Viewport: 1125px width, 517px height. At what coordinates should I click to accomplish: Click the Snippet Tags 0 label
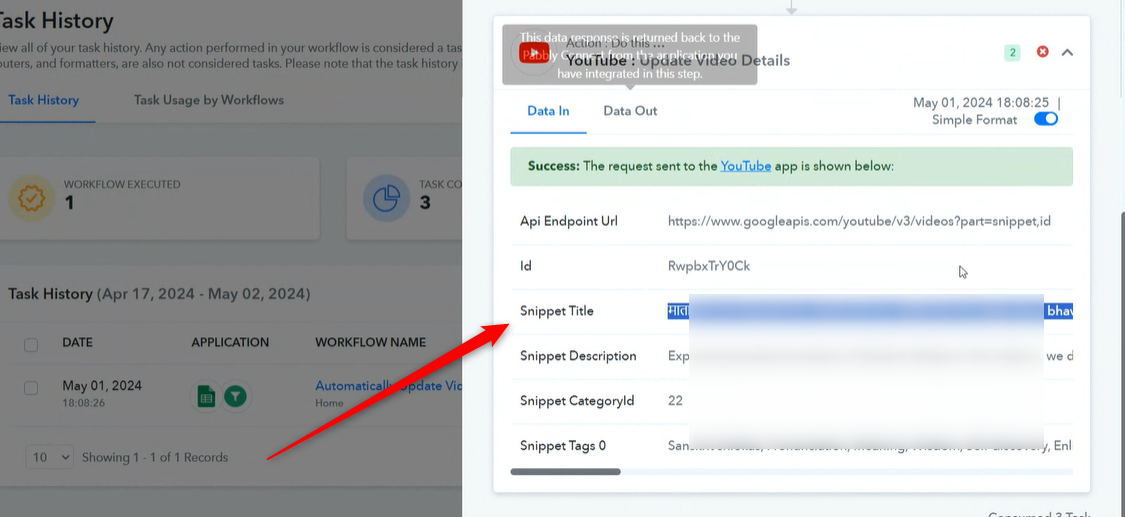(563, 446)
